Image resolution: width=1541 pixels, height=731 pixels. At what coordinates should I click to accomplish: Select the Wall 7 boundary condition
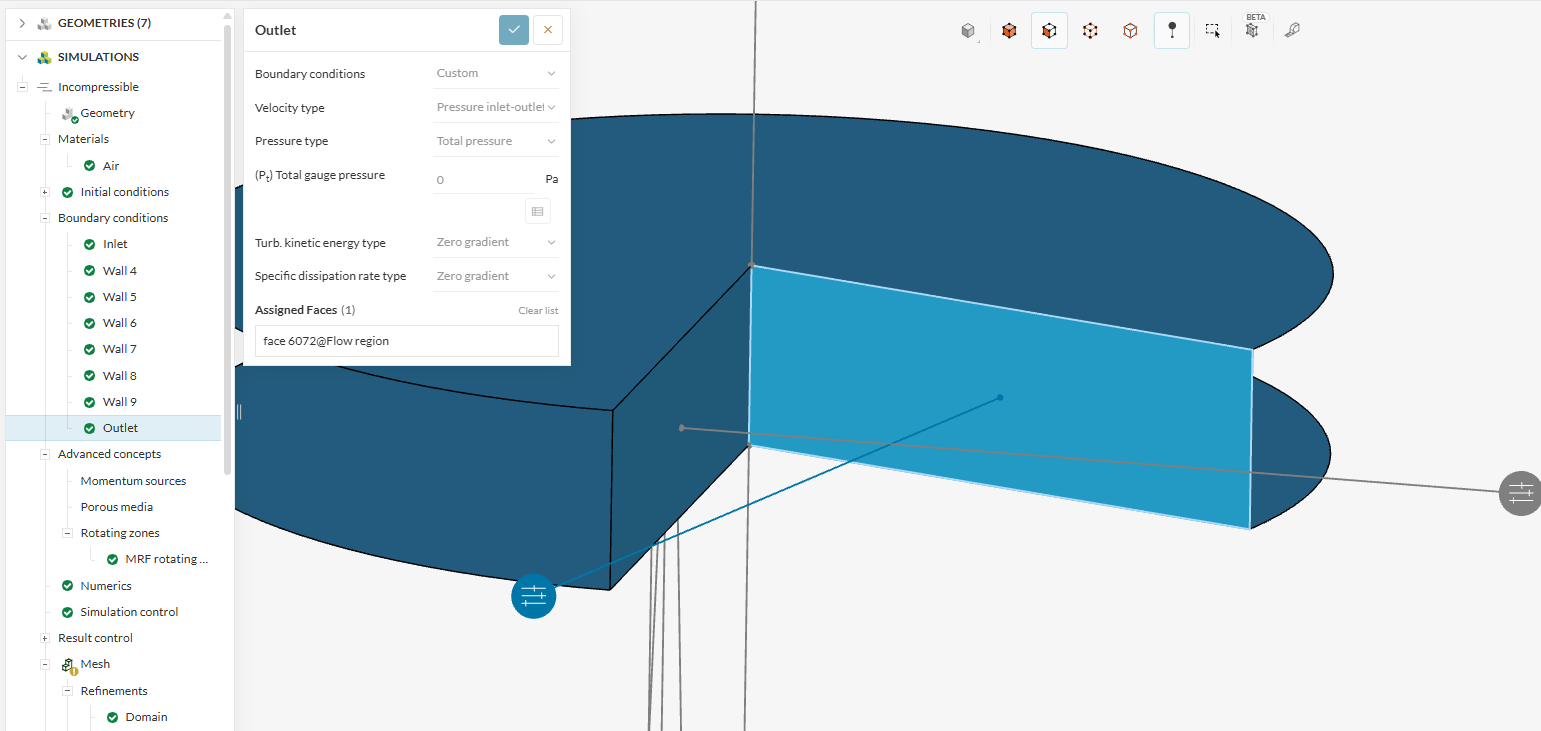pyautogui.click(x=120, y=349)
